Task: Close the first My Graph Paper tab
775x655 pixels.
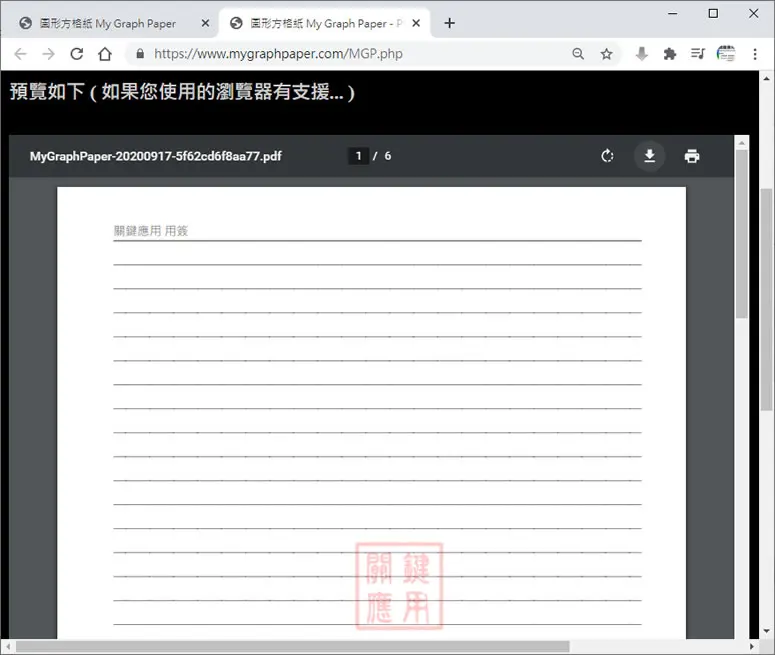Action: 206,23
